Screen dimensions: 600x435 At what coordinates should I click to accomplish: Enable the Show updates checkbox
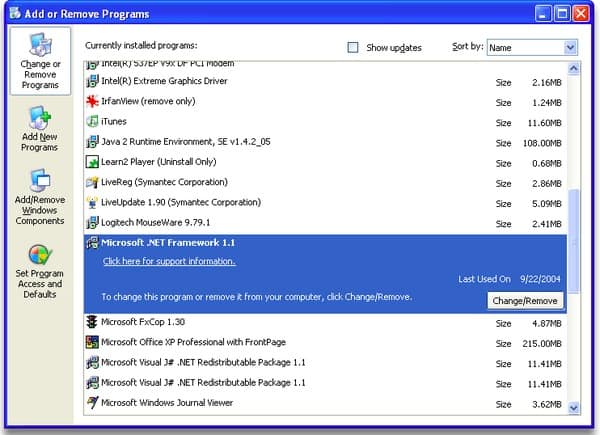pos(352,47)
